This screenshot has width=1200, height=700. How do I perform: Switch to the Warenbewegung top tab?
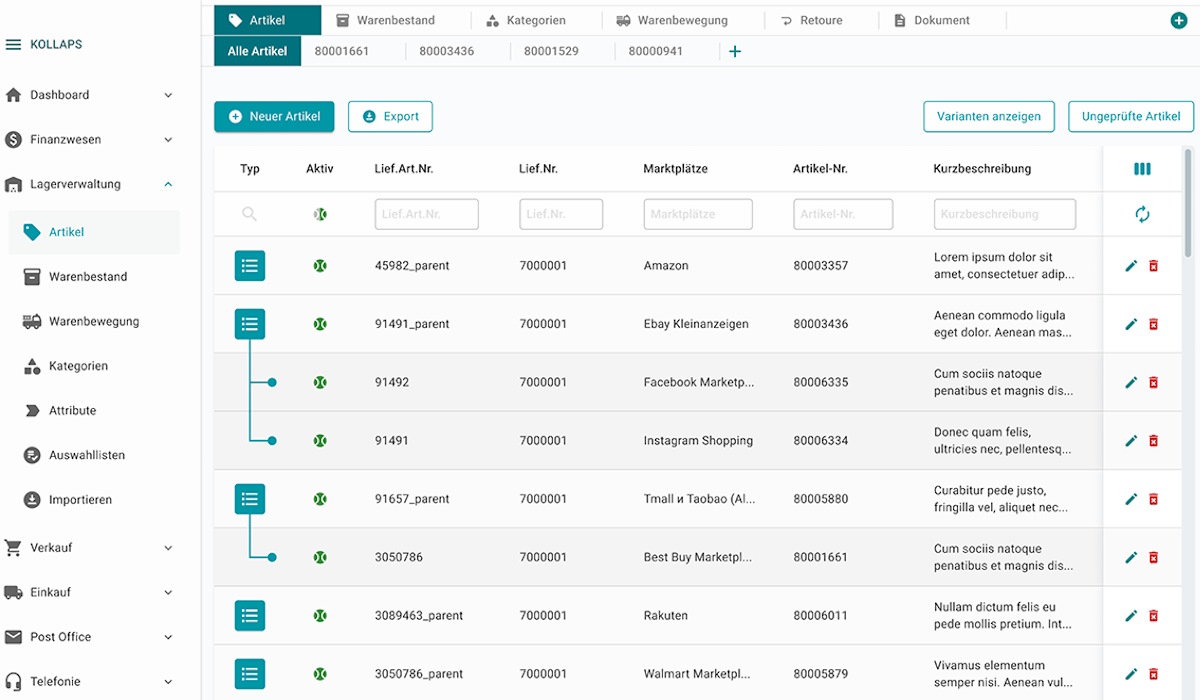[681, 20]
